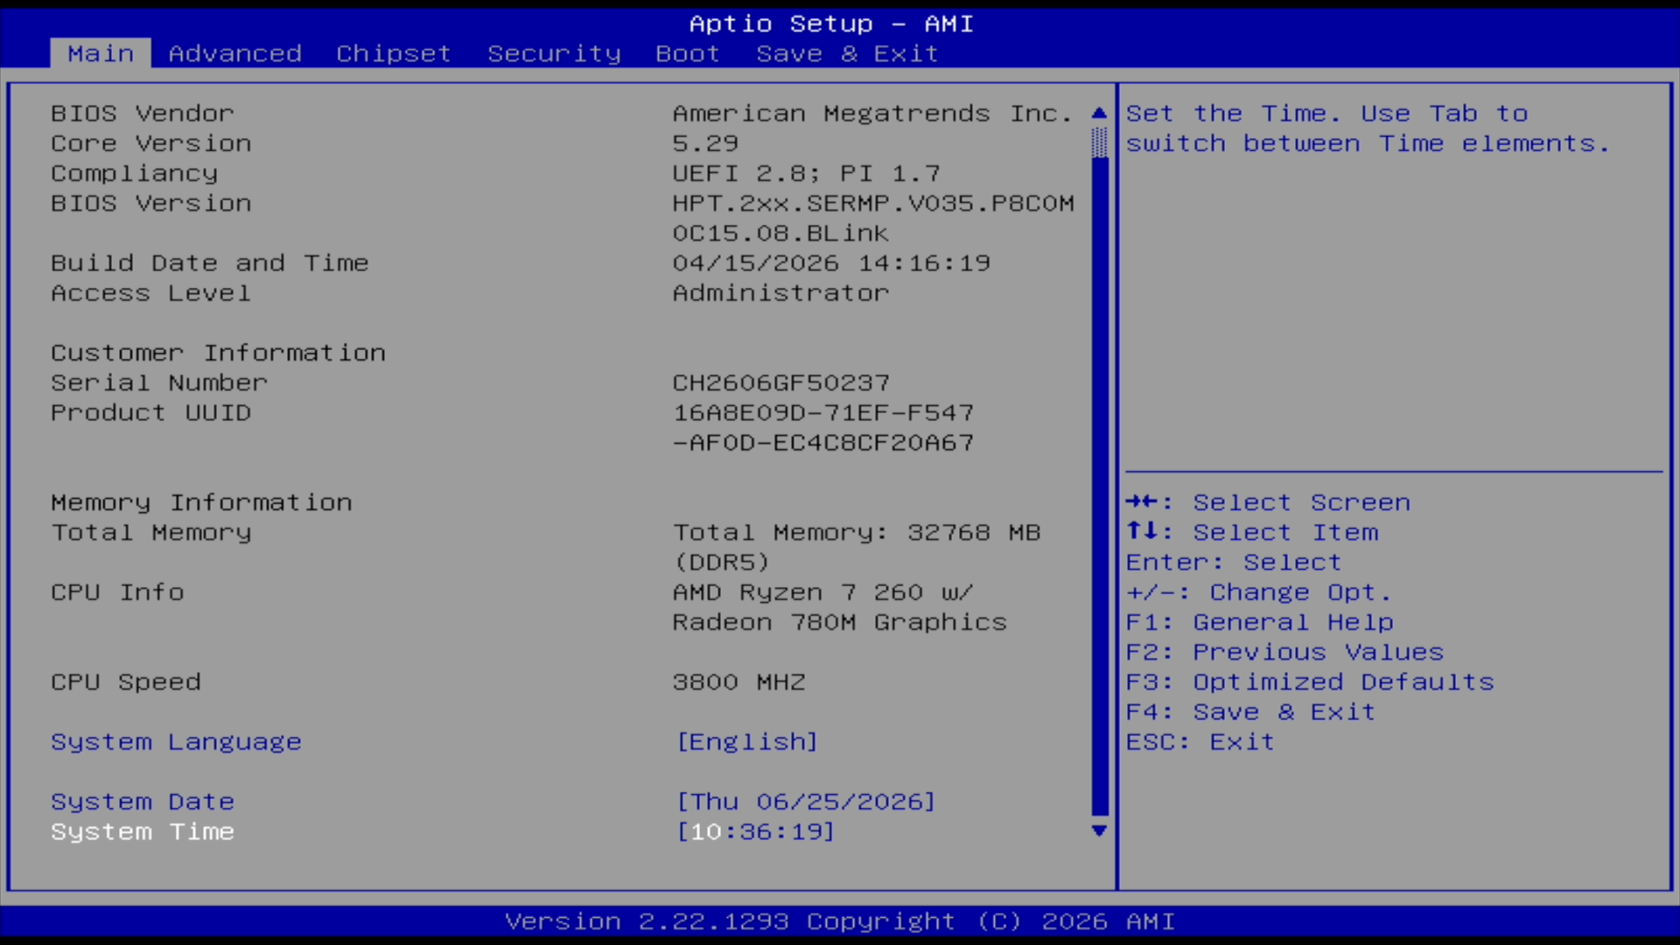1680x945 pixels.
Task: Click the 3800 MHZ value
Action: coord(739,682)
